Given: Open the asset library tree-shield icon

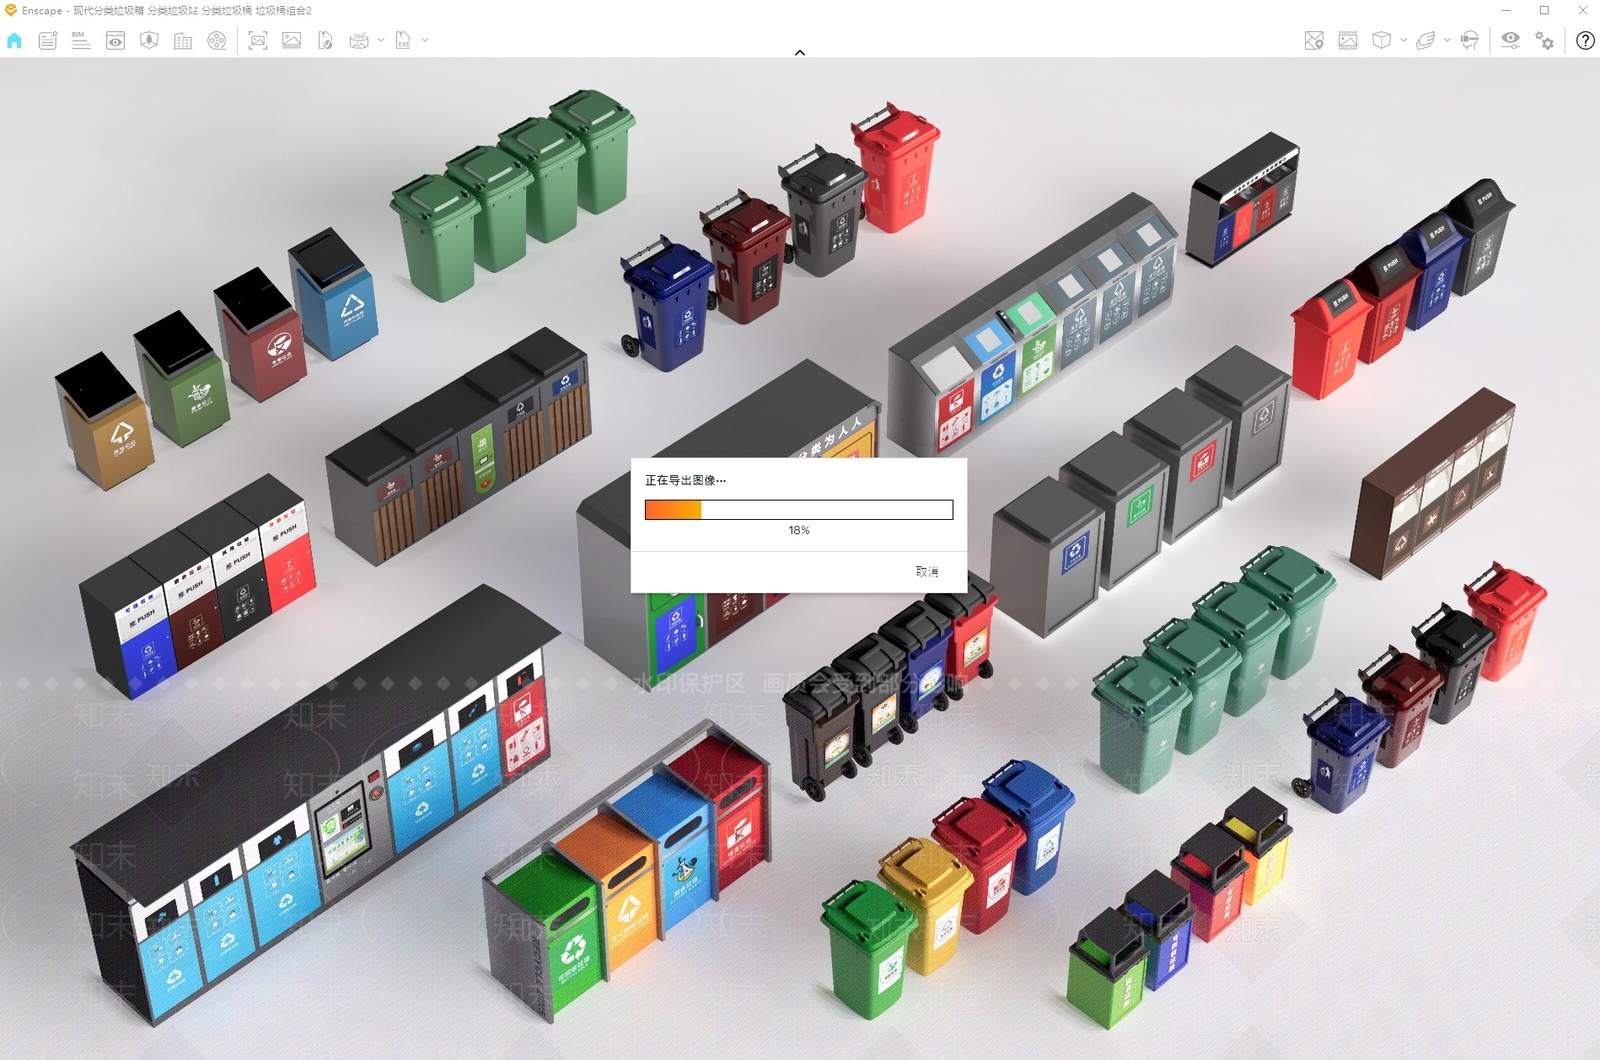Looking at the screenshot, I should [149, 41].
